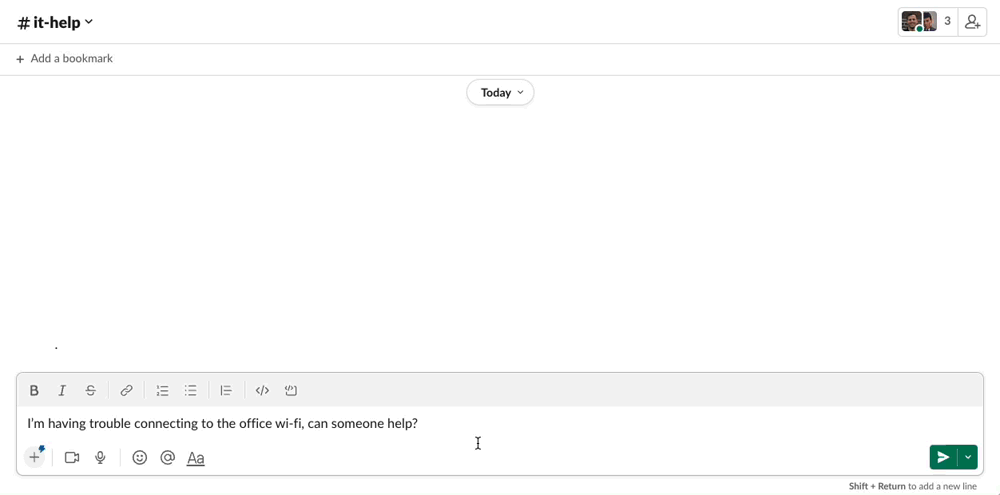Record an audio clip with microphone
The image size is (1000, 495).
100,458
